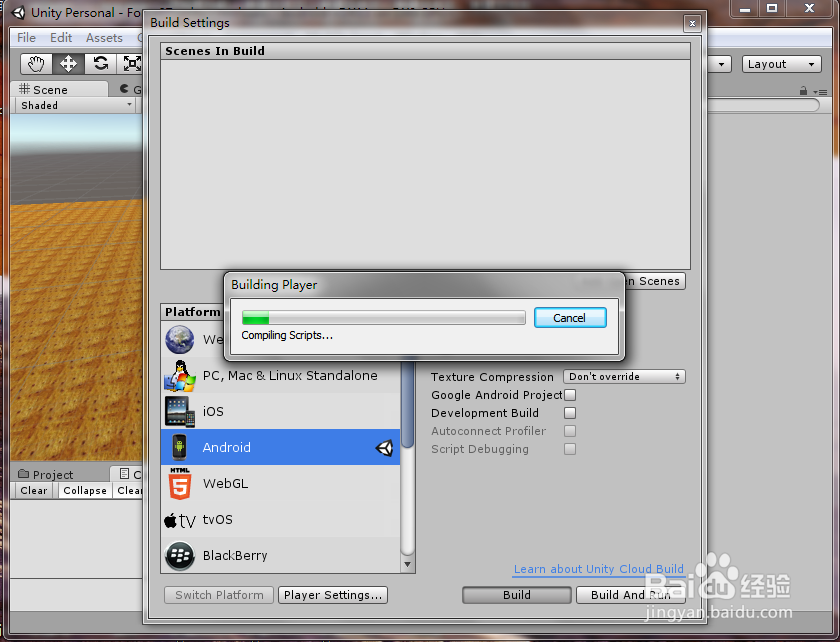Open the Learn about Unity Cloud Build link
This screenshot has height=642, width=840.
tap(598, 569)
